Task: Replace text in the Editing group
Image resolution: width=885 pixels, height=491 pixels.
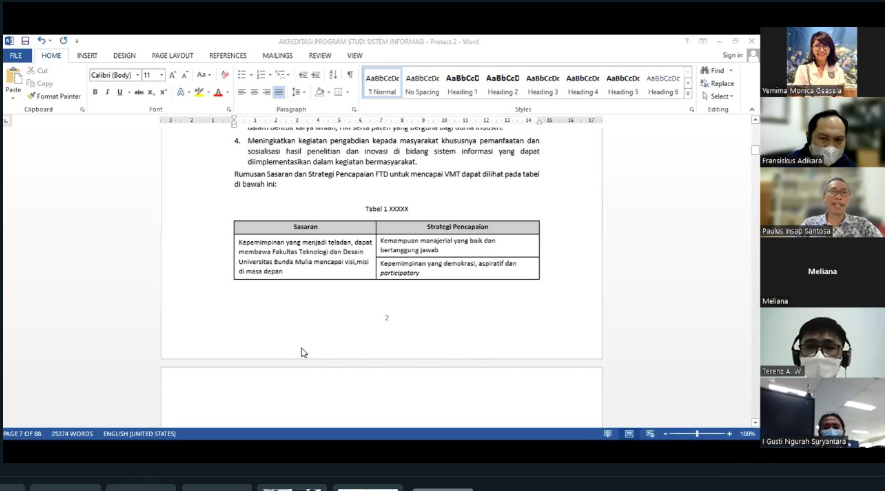Action: tap(717, 84)
